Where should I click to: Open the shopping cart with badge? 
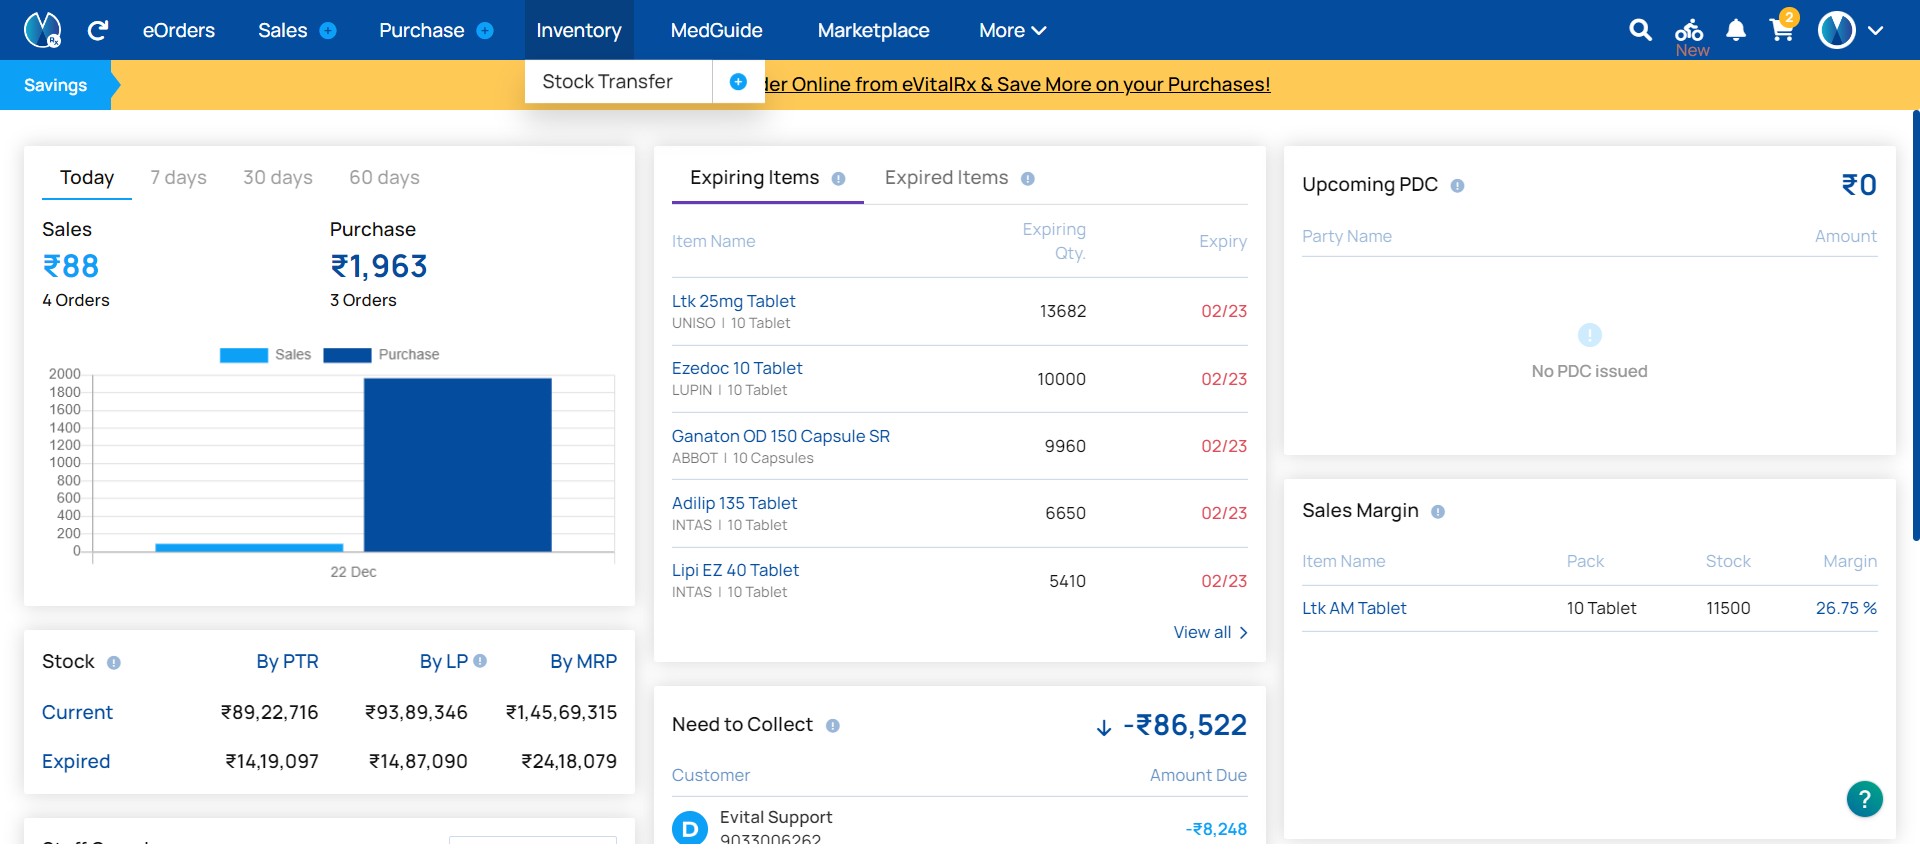(x=1782, y=29)
